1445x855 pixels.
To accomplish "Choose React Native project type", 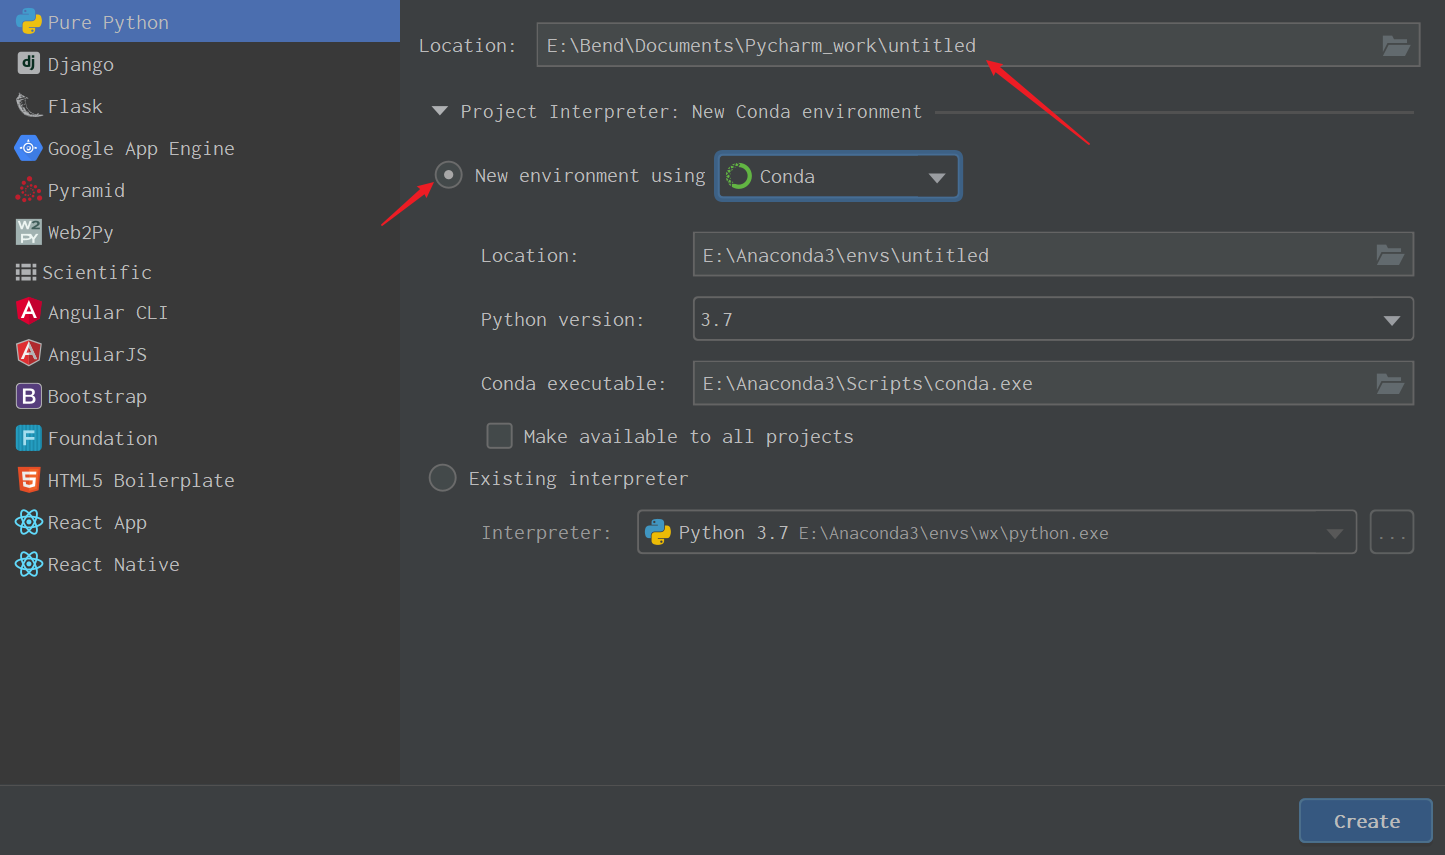I will click(x=200, y=564).
